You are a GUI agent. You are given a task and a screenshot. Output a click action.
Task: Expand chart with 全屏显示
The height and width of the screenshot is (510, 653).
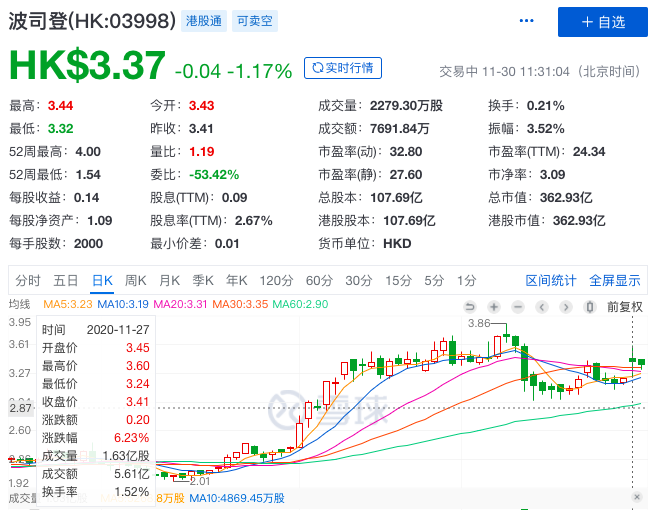point(615,281)
